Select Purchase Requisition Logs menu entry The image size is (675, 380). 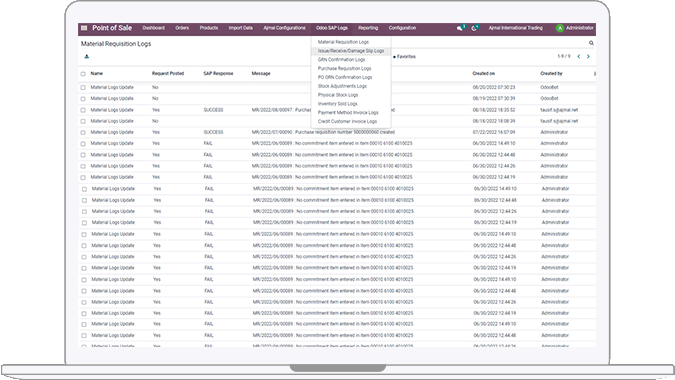(344, 68)
